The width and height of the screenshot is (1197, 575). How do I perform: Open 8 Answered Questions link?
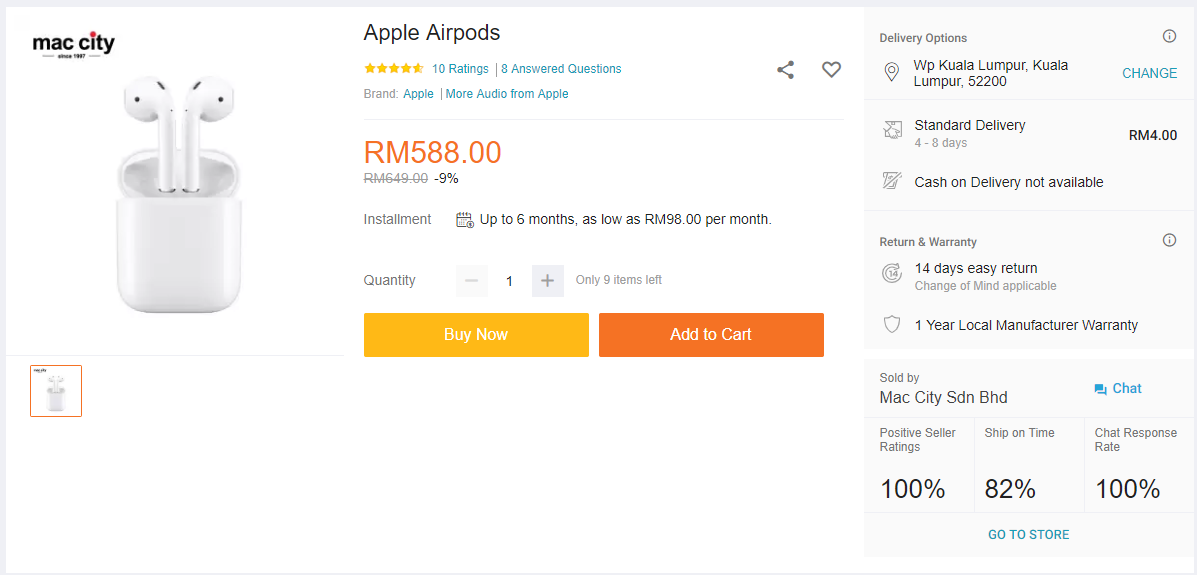click(561, 69)
